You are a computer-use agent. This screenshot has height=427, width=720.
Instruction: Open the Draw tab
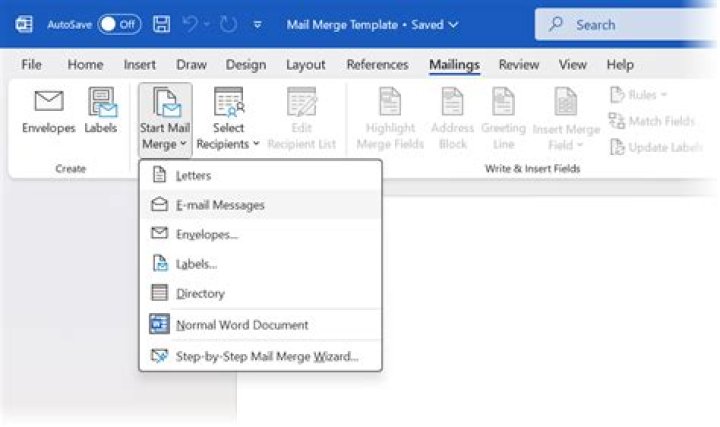pos(191,65)
